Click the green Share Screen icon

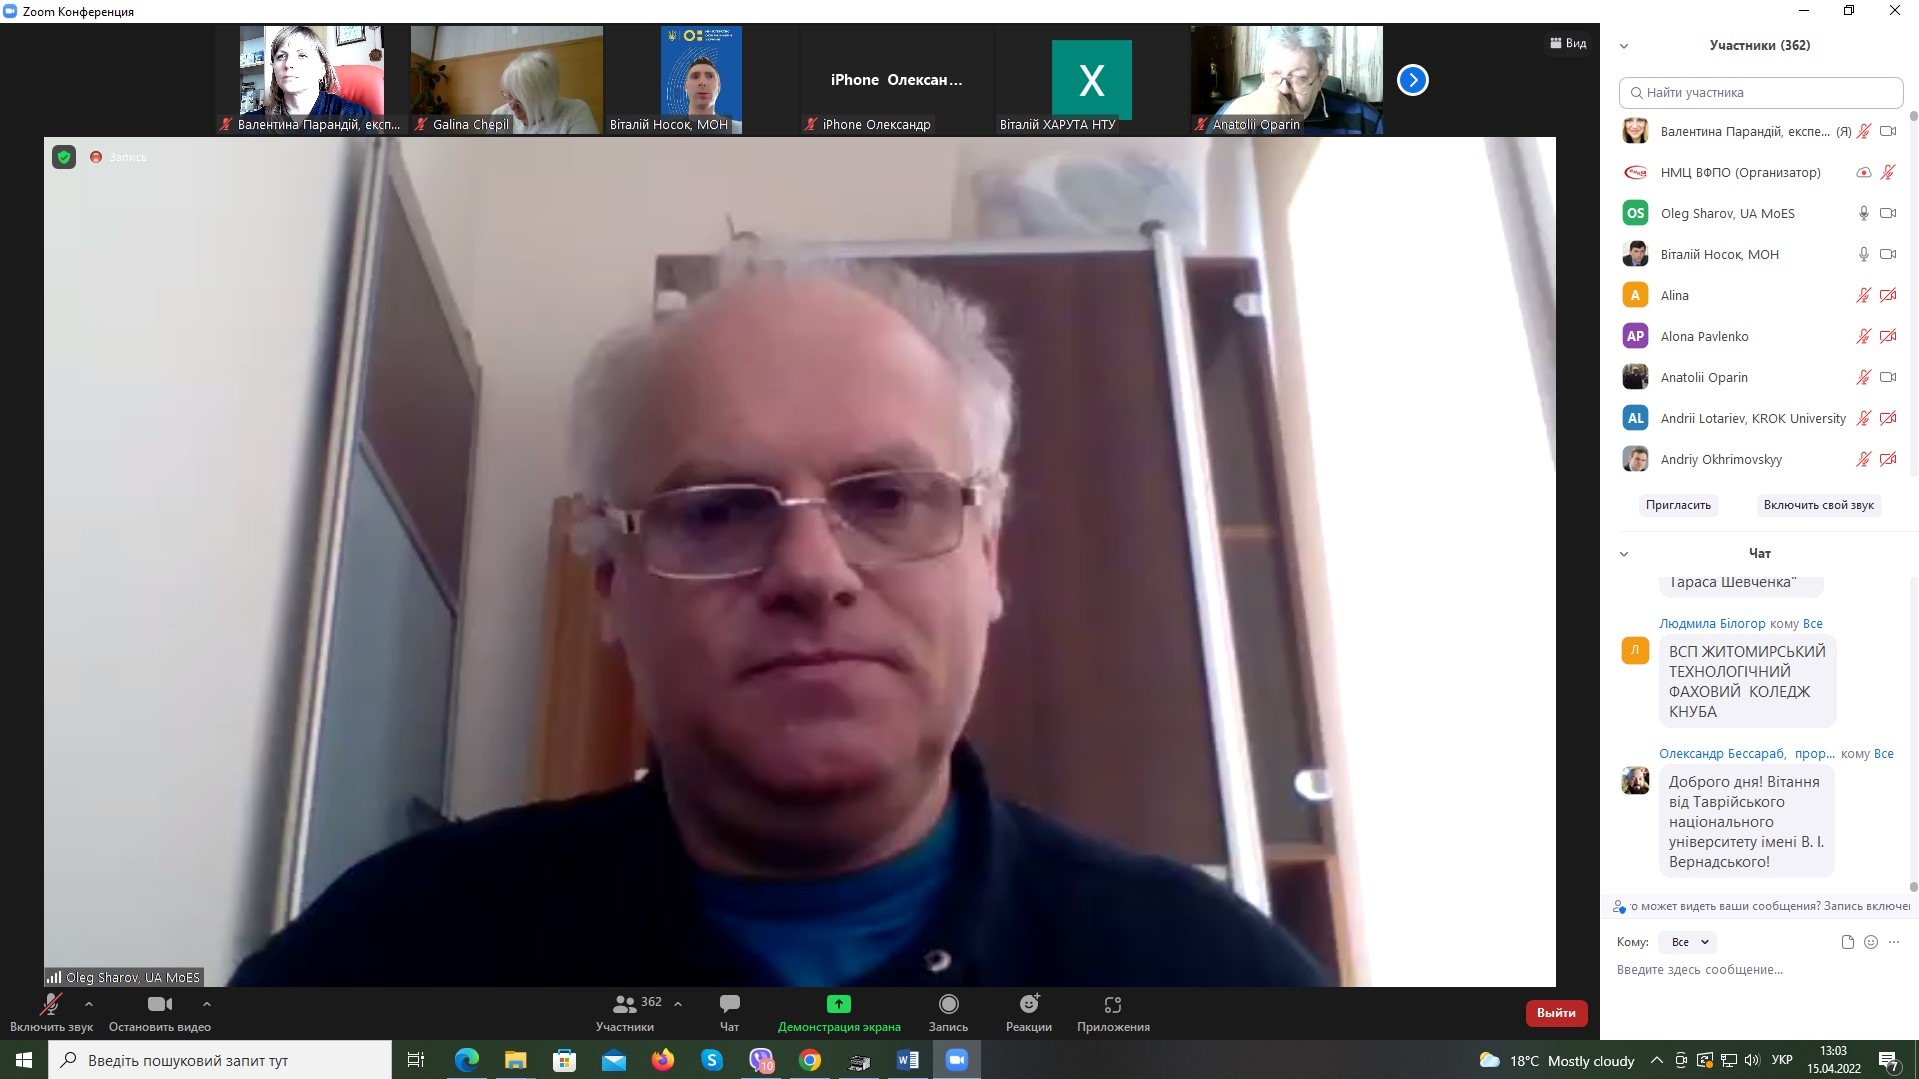point(838,1004)
